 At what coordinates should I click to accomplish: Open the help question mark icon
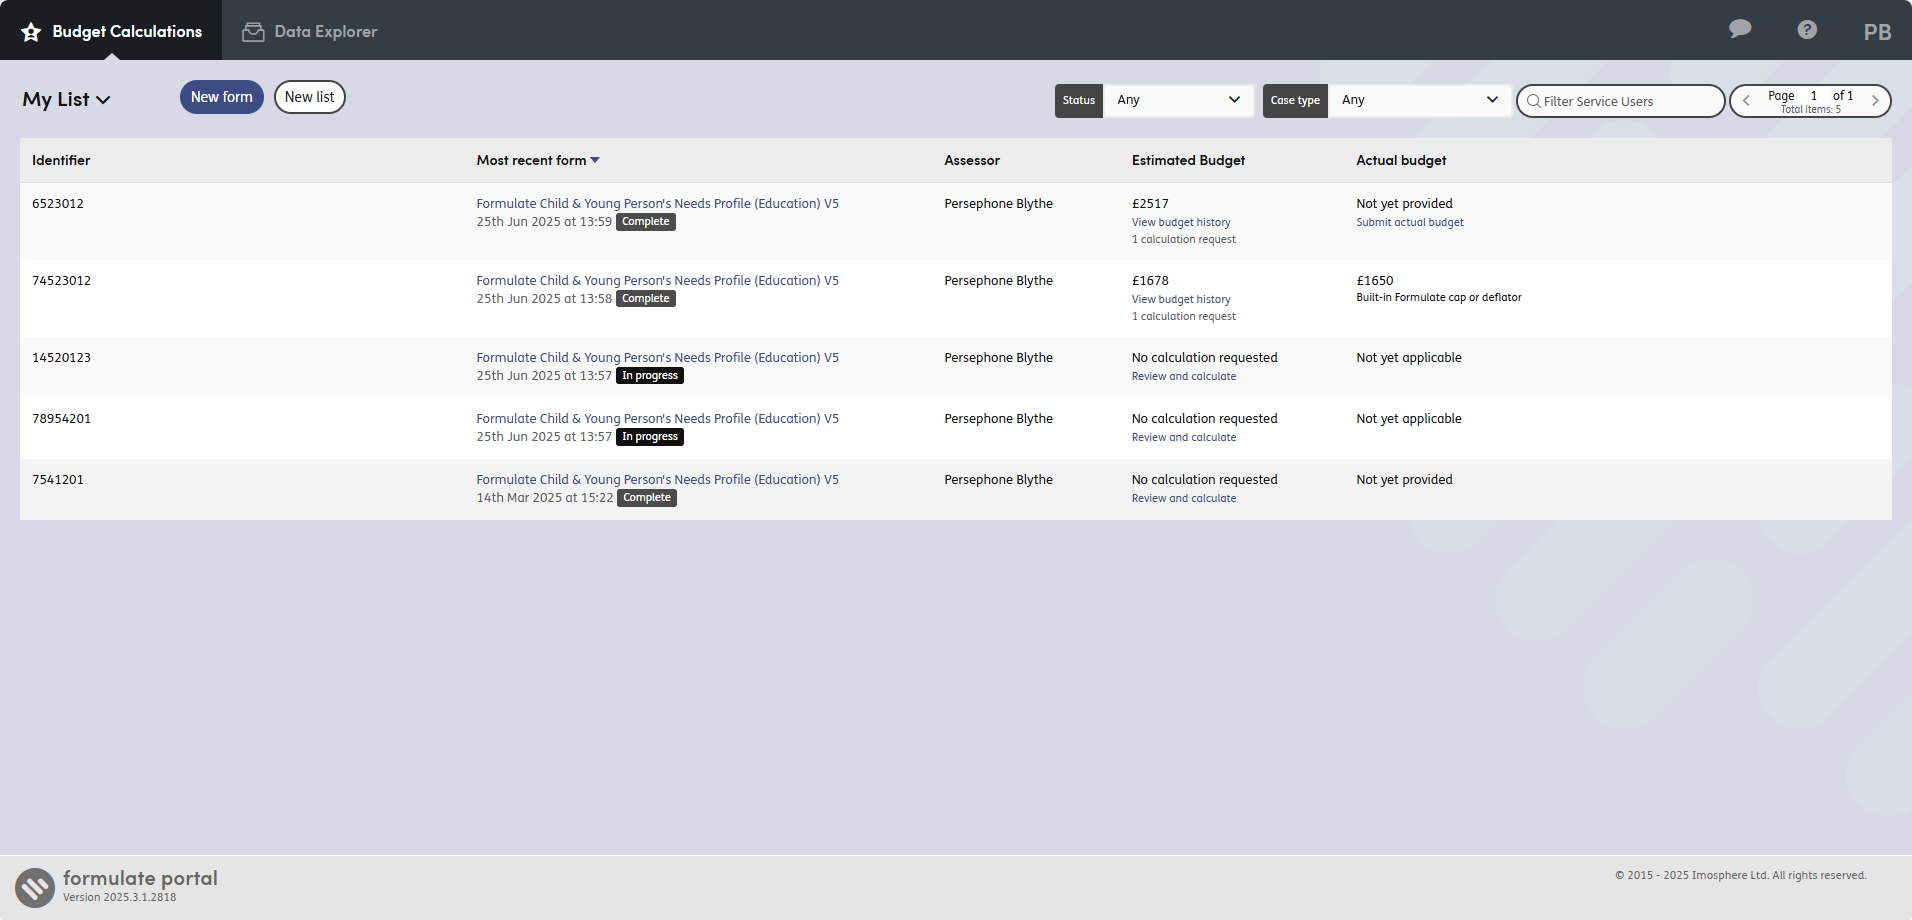(x=1807, y=30)
